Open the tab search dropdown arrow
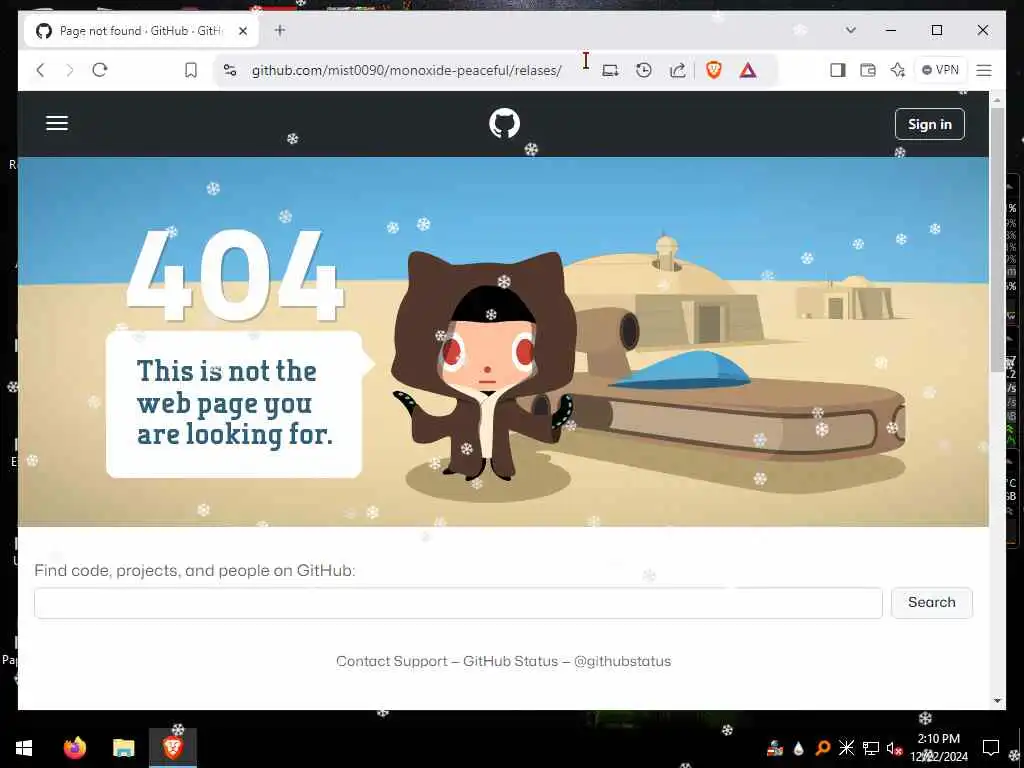 click(850, 30)
